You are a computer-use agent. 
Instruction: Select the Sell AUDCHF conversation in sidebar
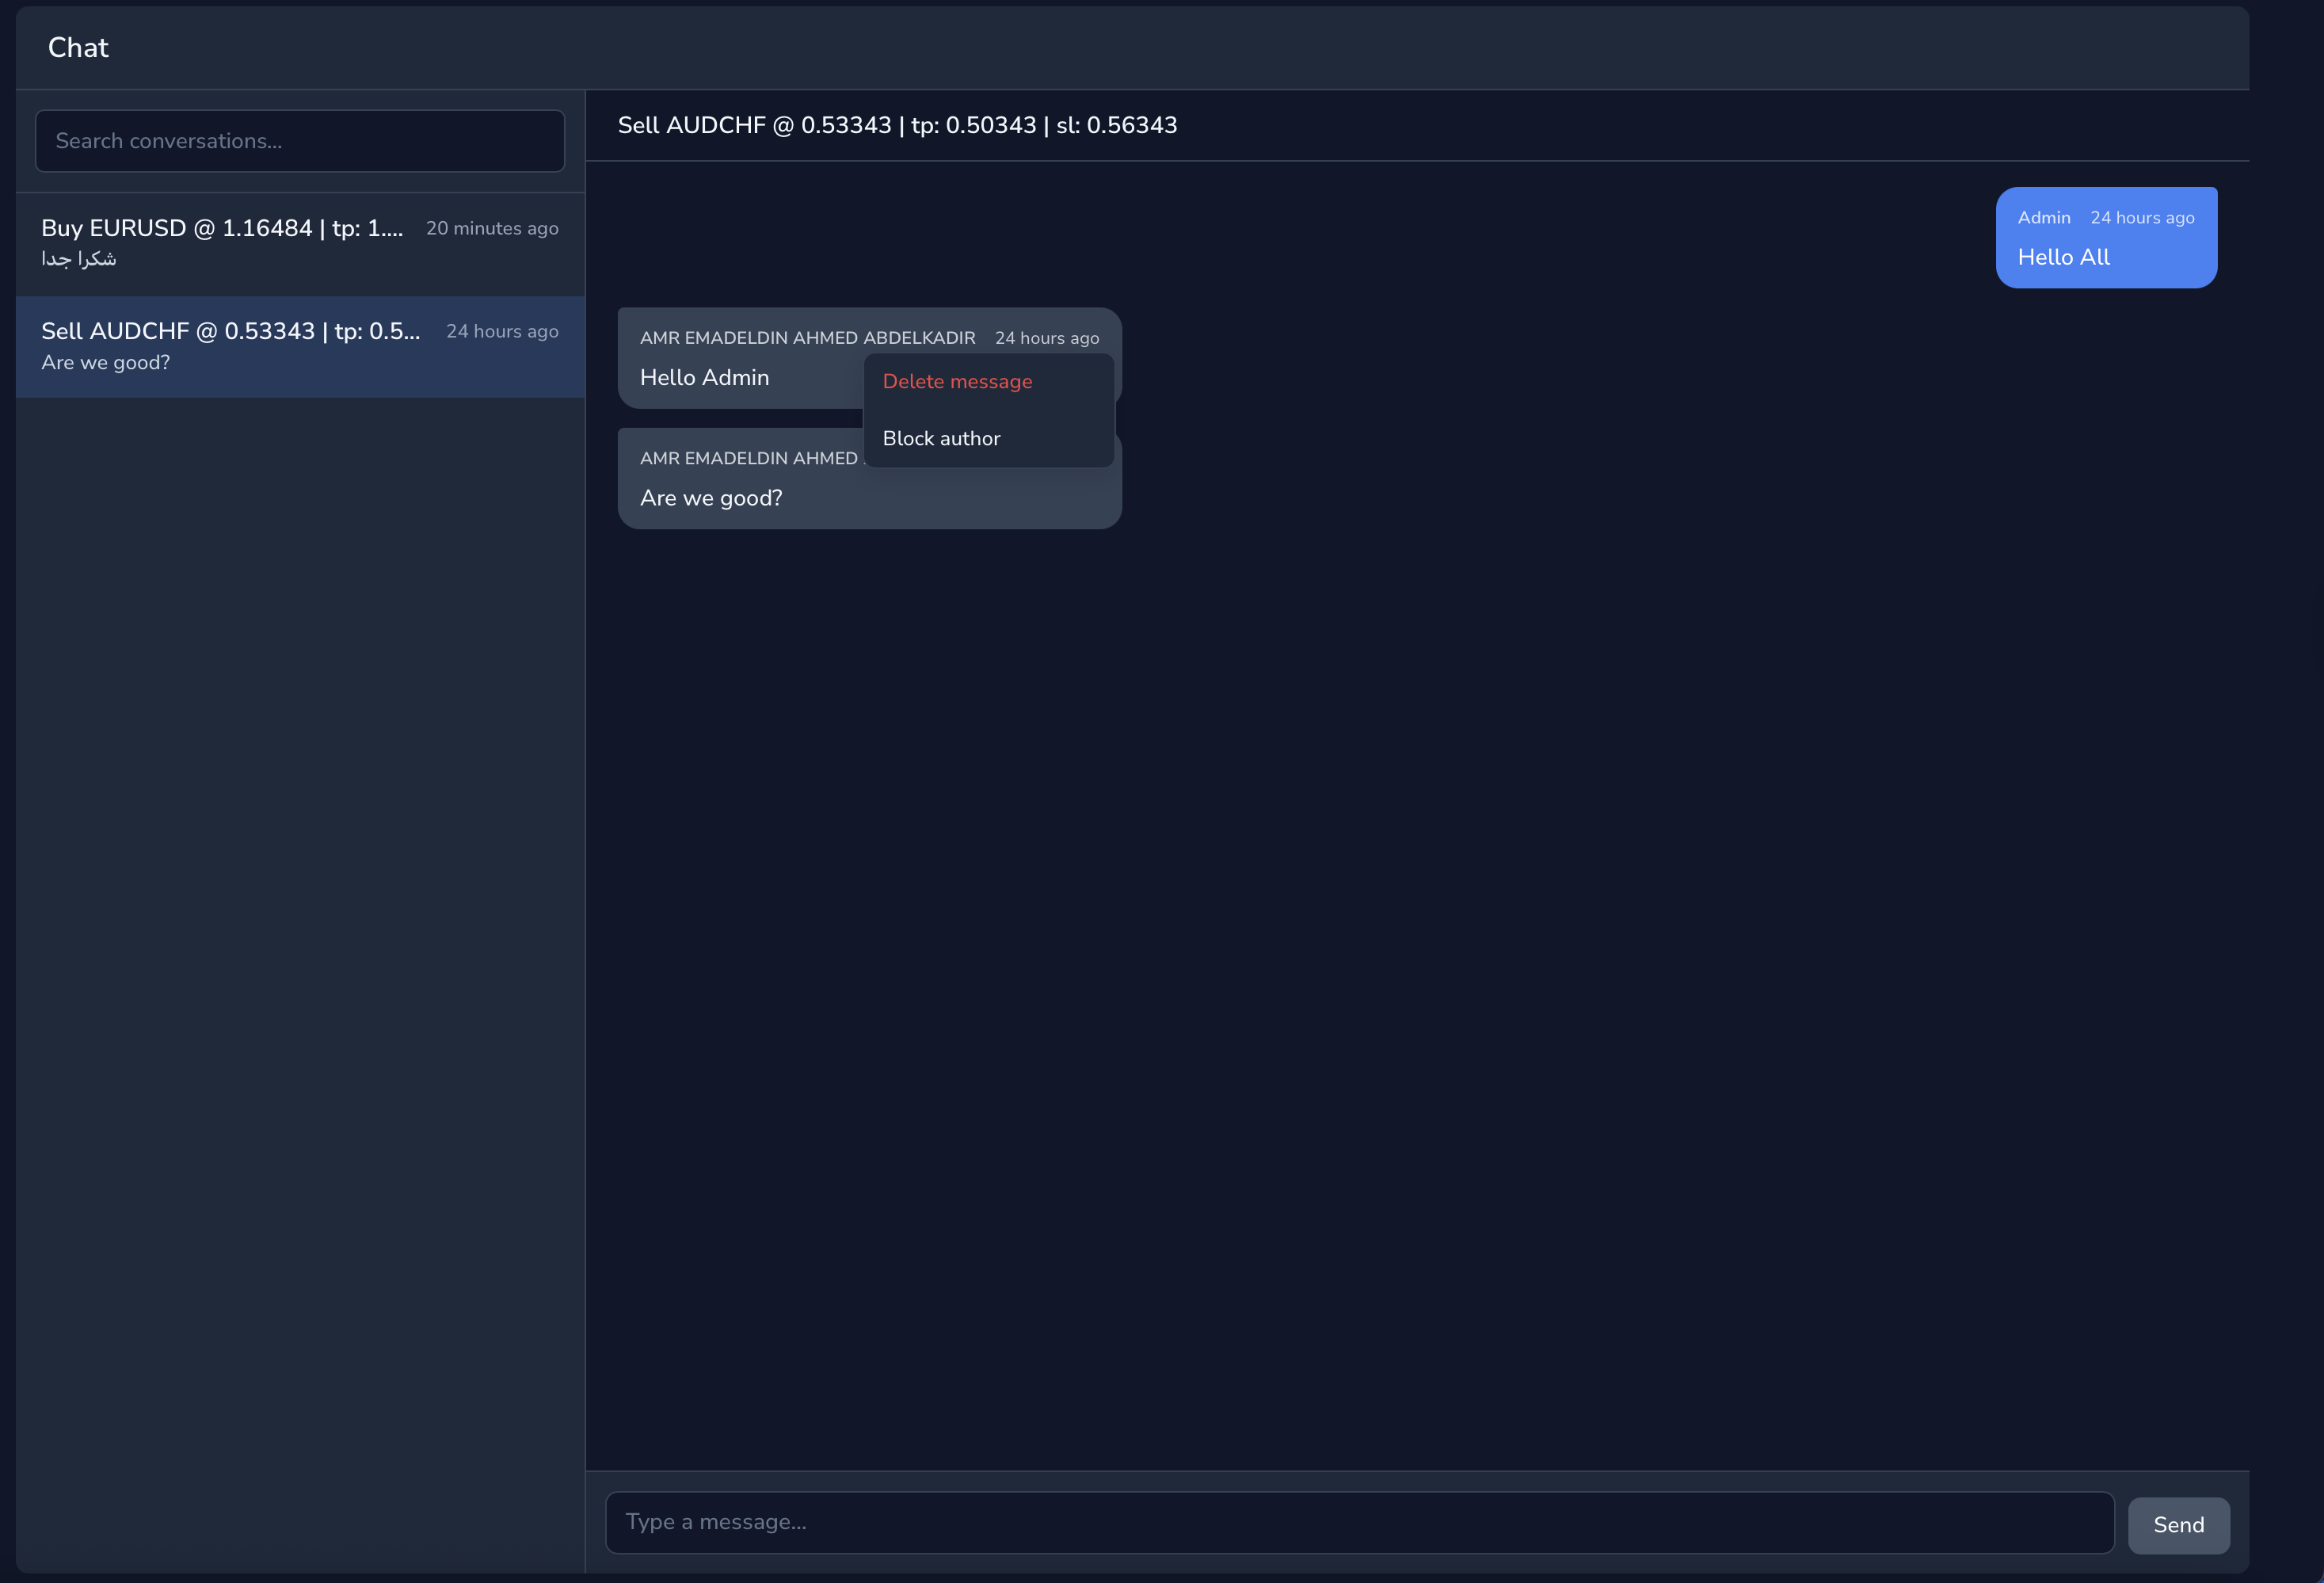pyautogui.click(x=300, y=346)
